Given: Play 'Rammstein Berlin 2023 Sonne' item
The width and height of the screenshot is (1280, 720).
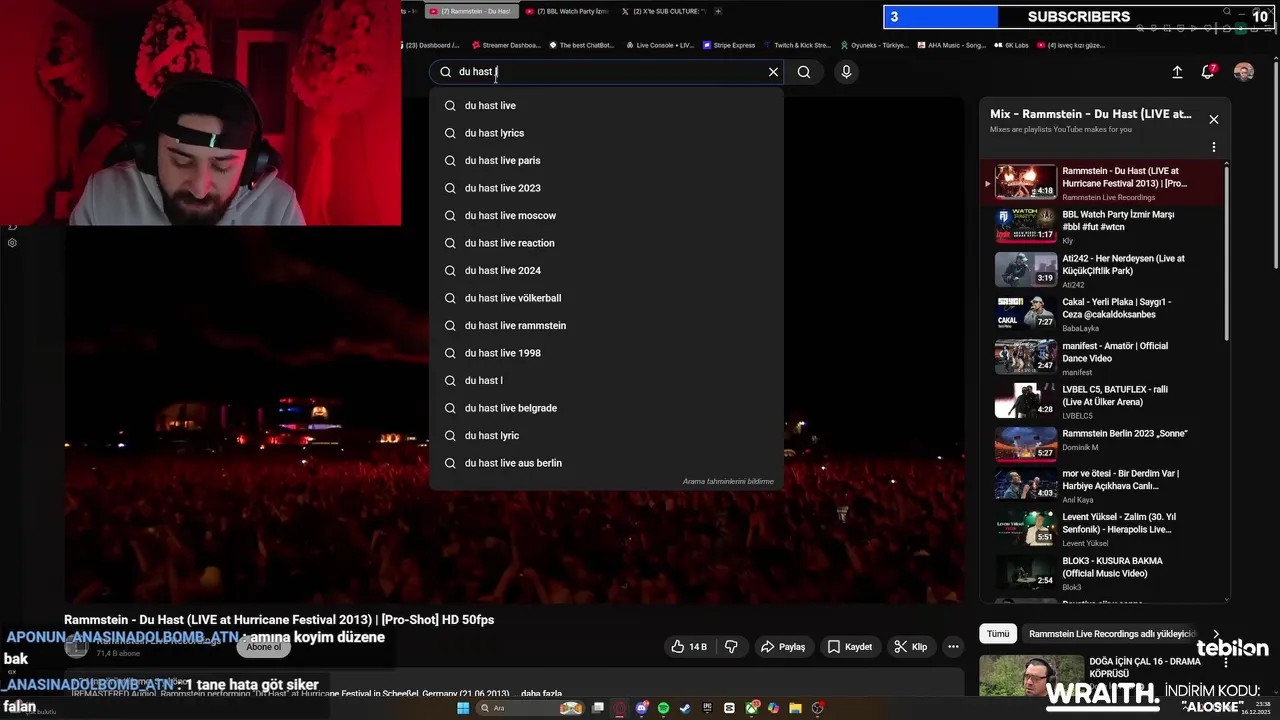Looking at the screenshot, I should [x=1102, y=445].
